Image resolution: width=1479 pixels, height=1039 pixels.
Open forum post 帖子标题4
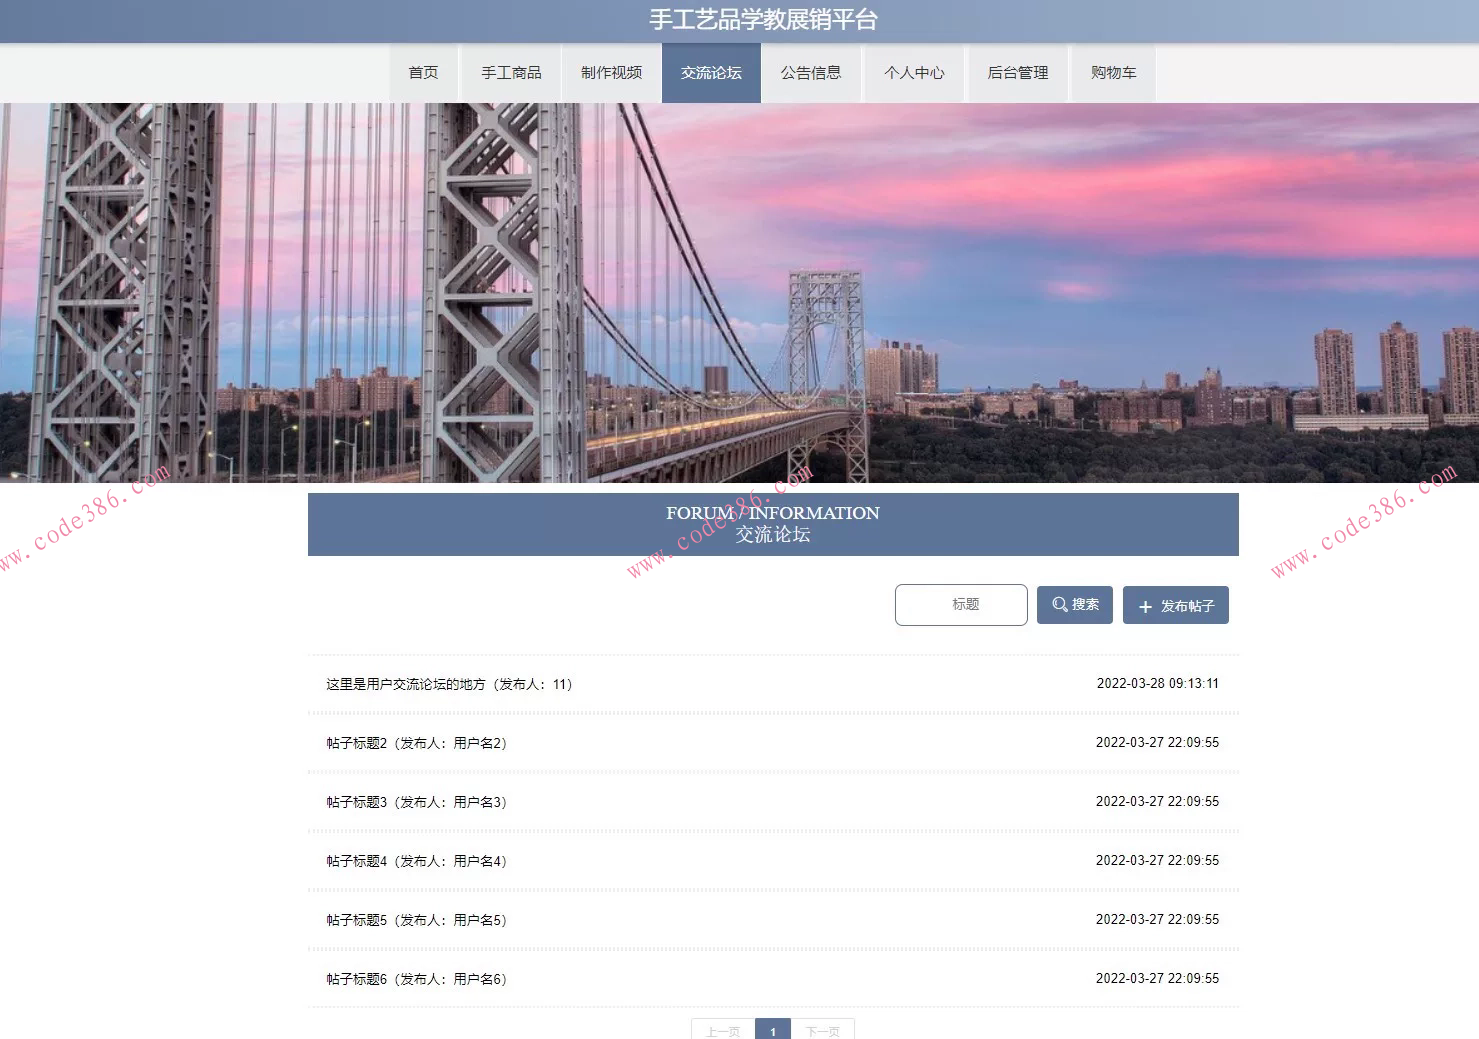416,861
